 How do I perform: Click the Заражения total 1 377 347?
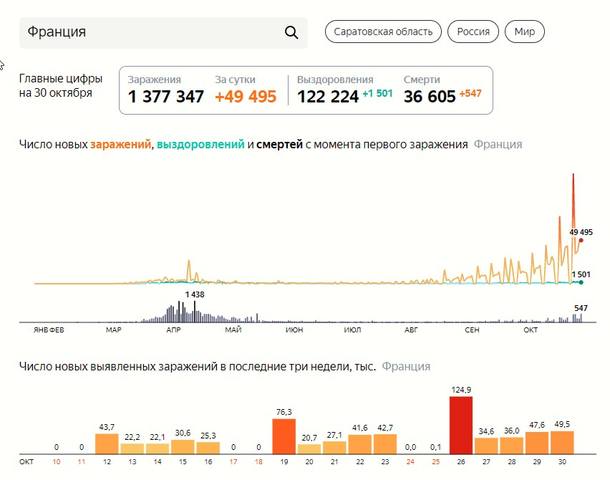(166, 97)
